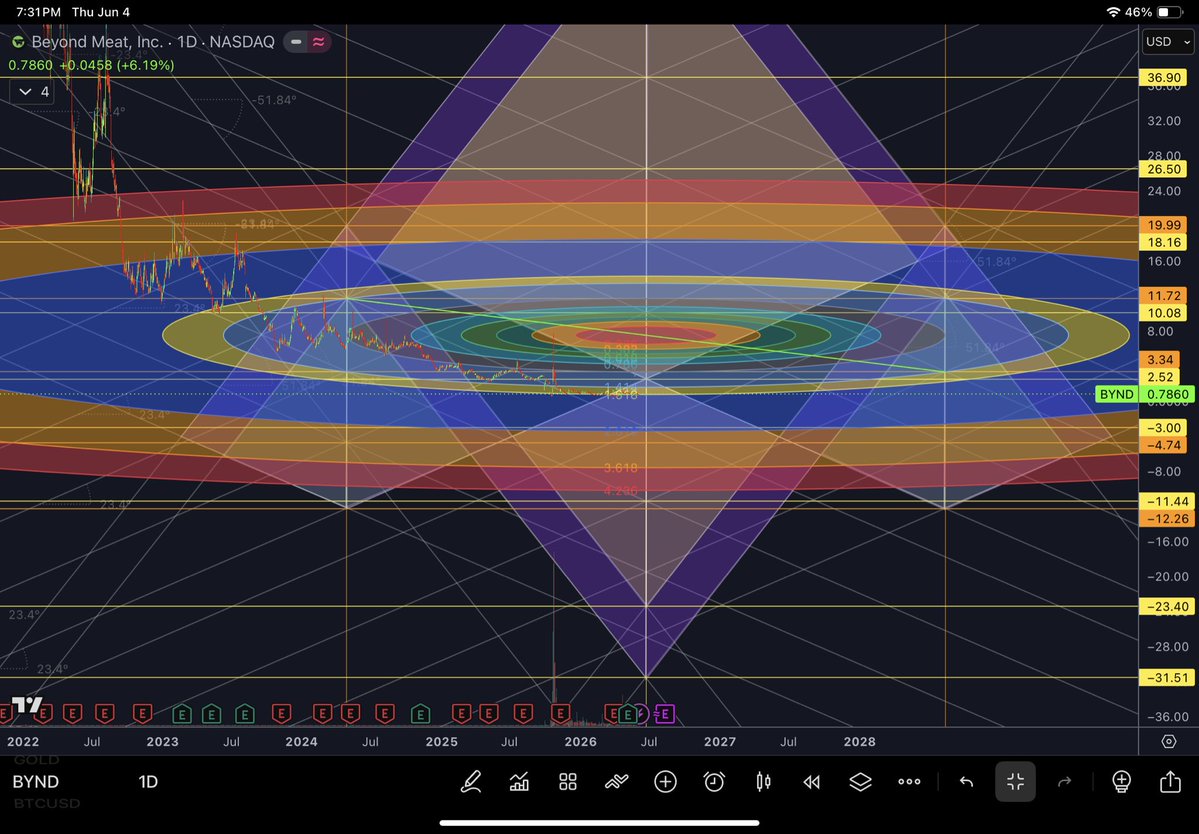Tap the purple upcoming earnings E marker
Screen dimensions: 1199x834
click(x=664, y=714)
